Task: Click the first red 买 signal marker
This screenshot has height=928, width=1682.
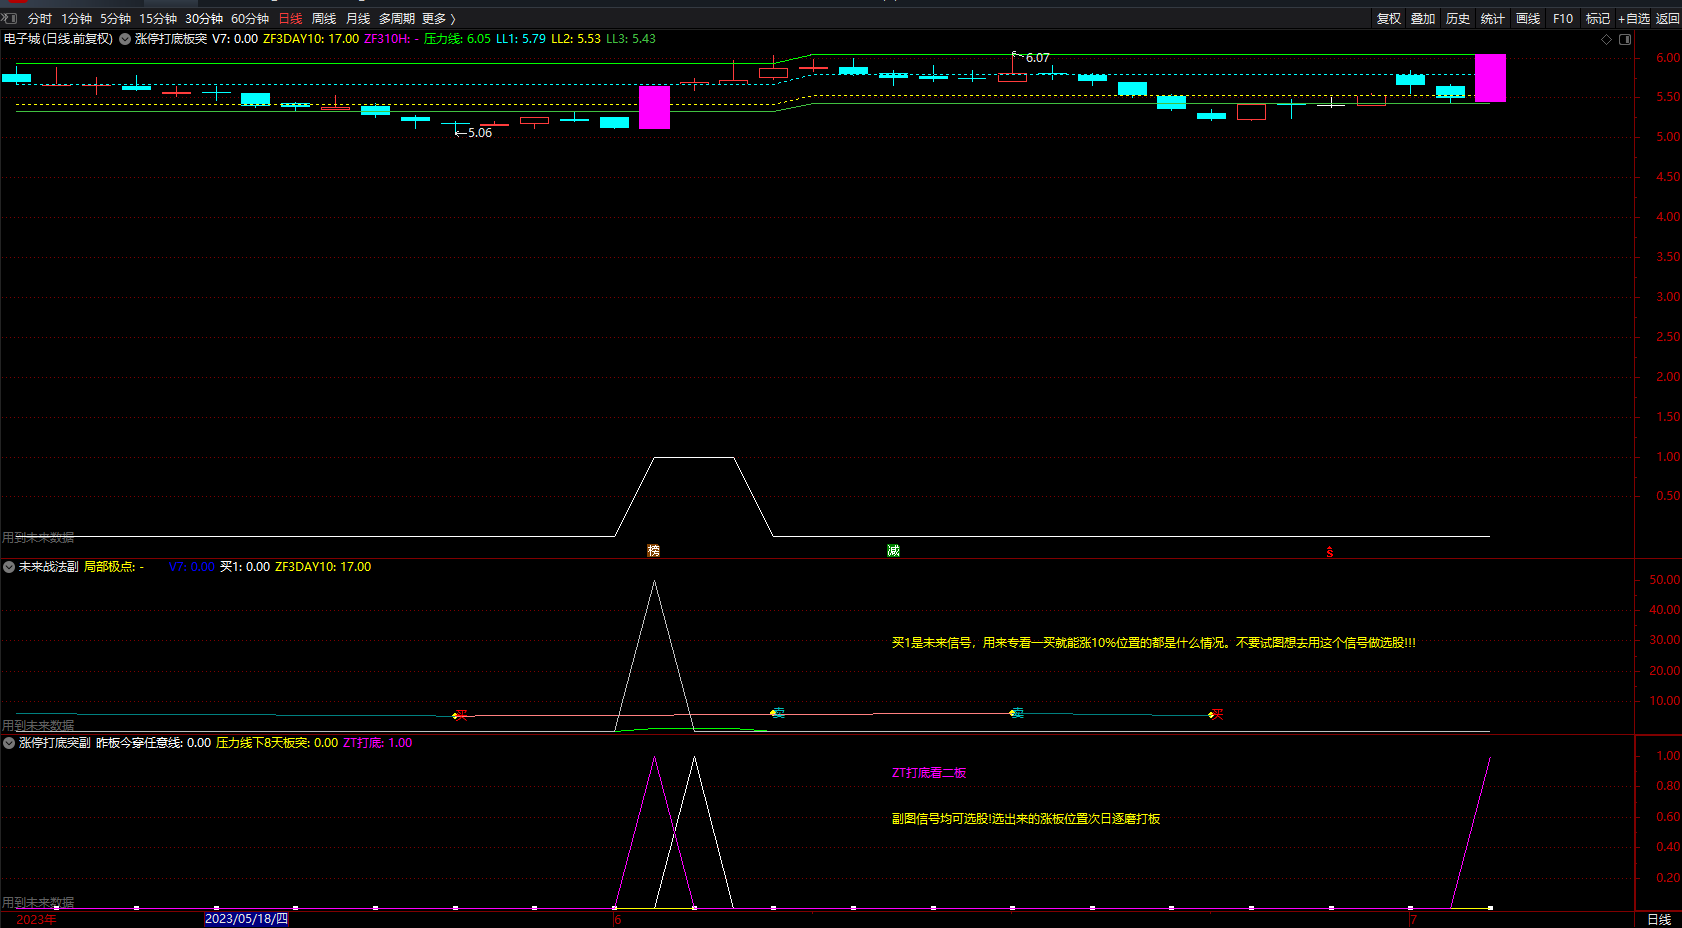Action: tap(460, 715)
